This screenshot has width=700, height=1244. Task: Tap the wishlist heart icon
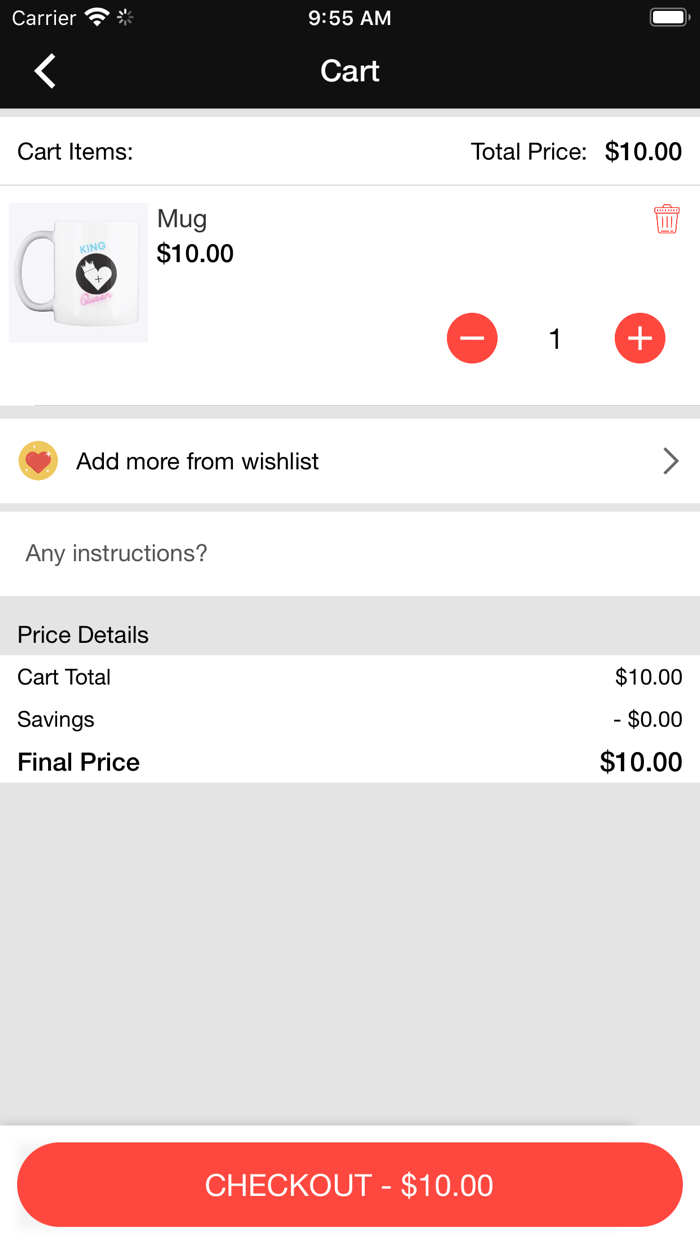[38, 461]
